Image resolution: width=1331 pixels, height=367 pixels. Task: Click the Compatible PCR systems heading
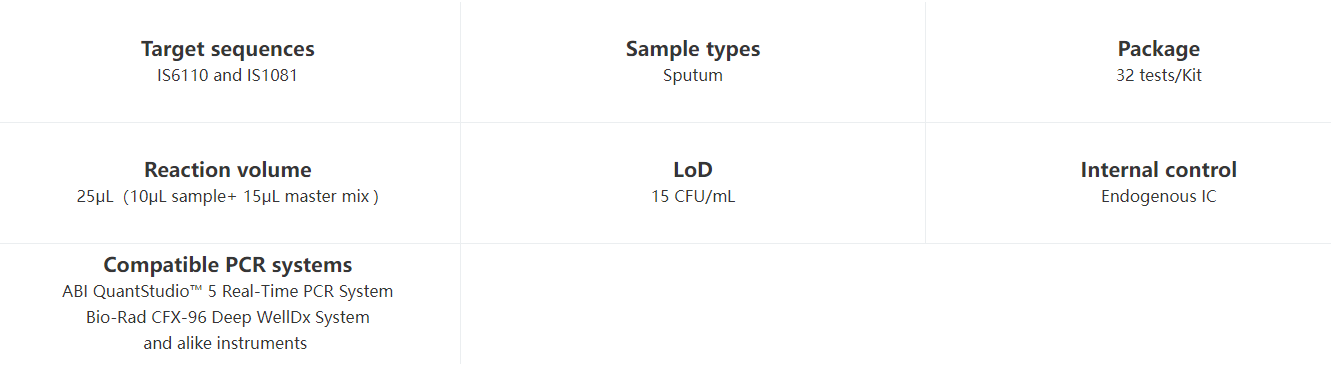tap(228, 265)
